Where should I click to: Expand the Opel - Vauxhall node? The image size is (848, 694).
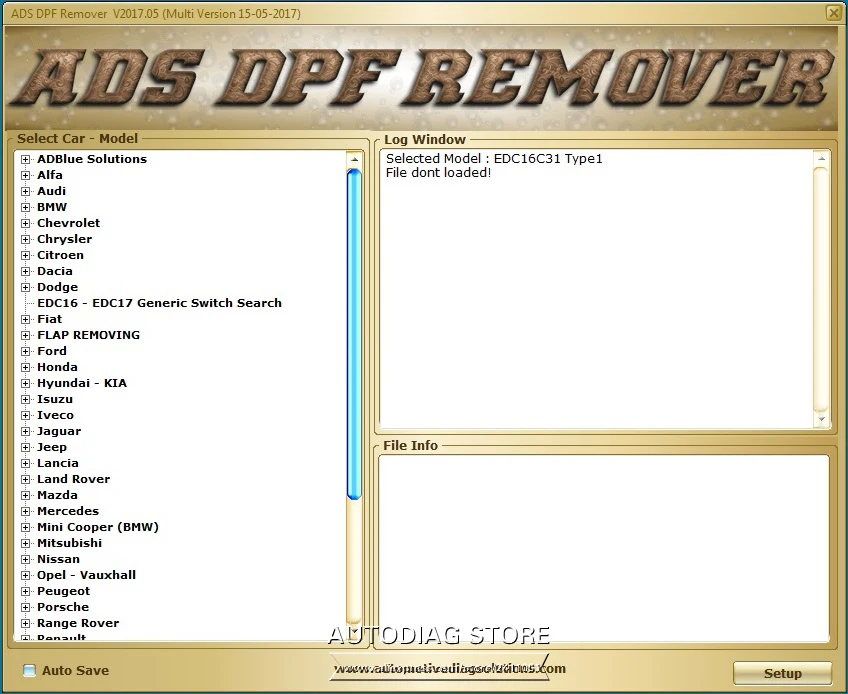25,576
